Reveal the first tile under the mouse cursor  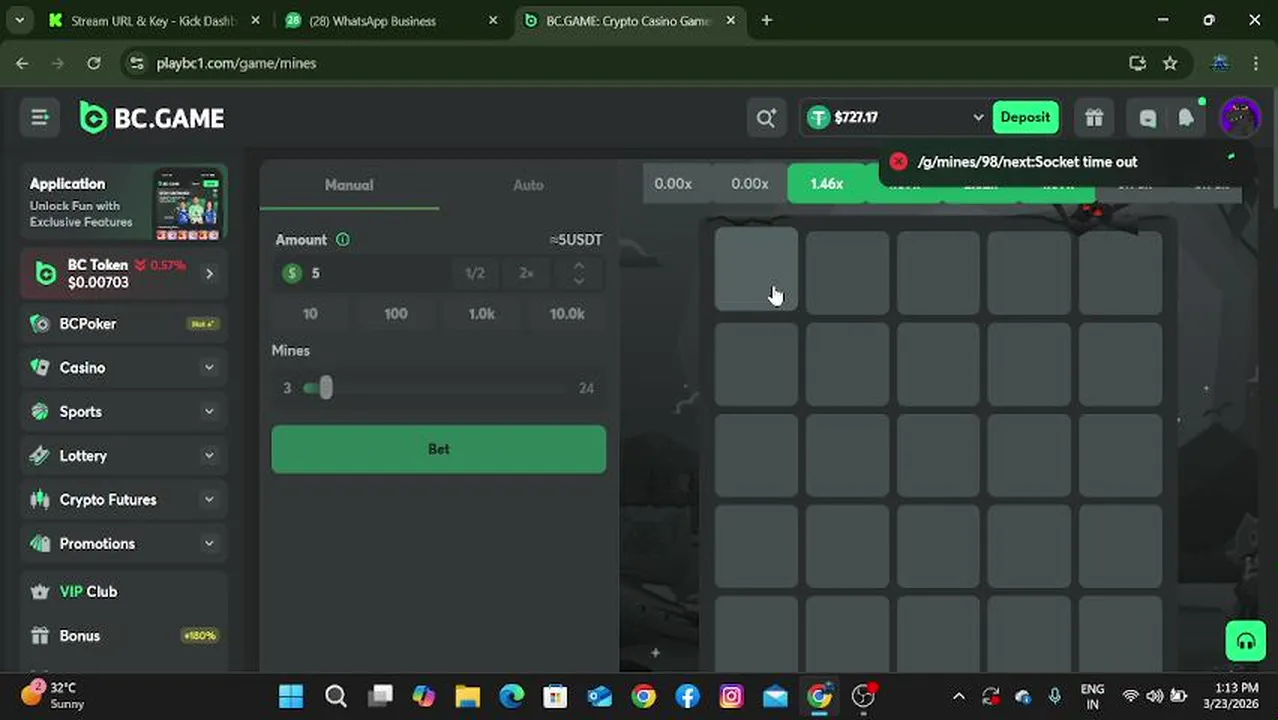point(756,269)
